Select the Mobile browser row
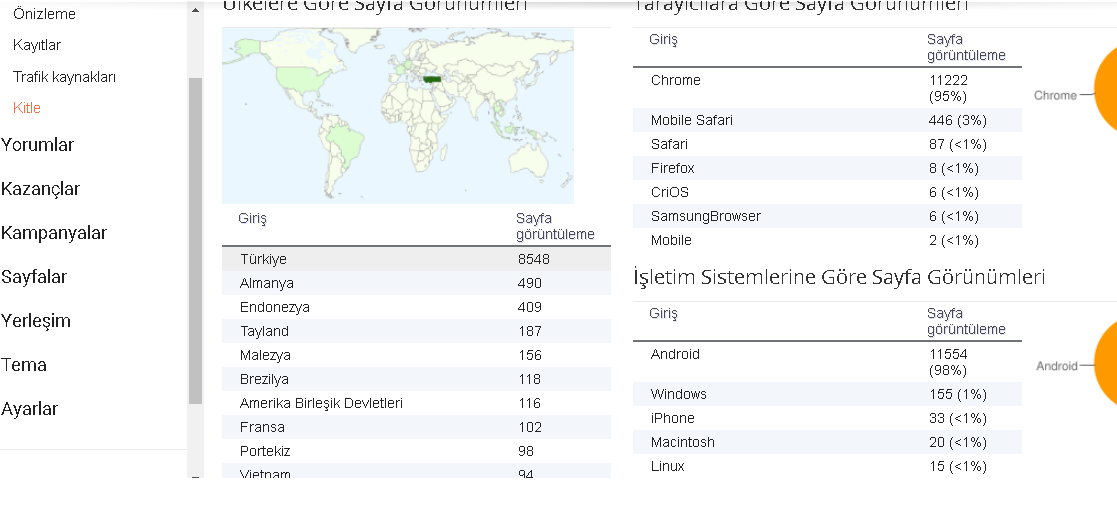This screenshot has height=512, width=1117. (827, 240)
